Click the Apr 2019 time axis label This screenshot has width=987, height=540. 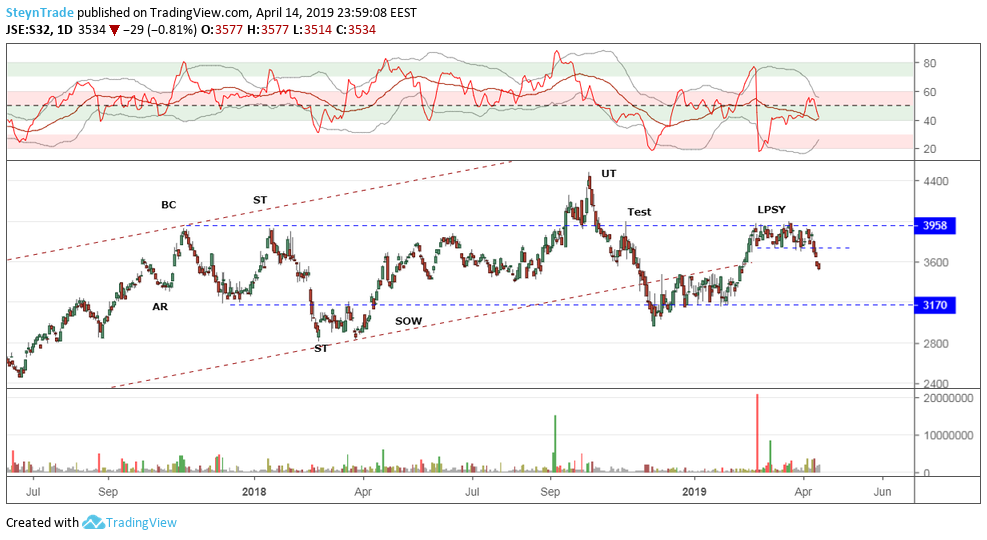point(803,492)
